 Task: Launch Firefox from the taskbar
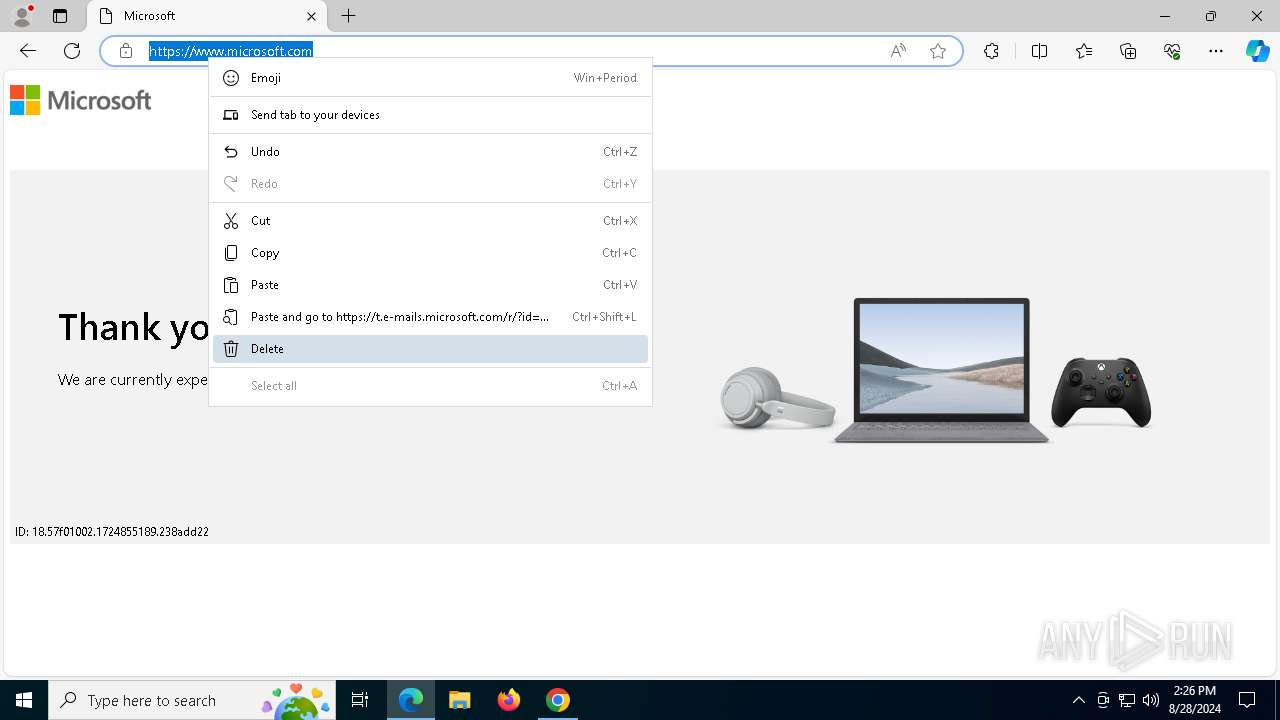pos(509,700)
